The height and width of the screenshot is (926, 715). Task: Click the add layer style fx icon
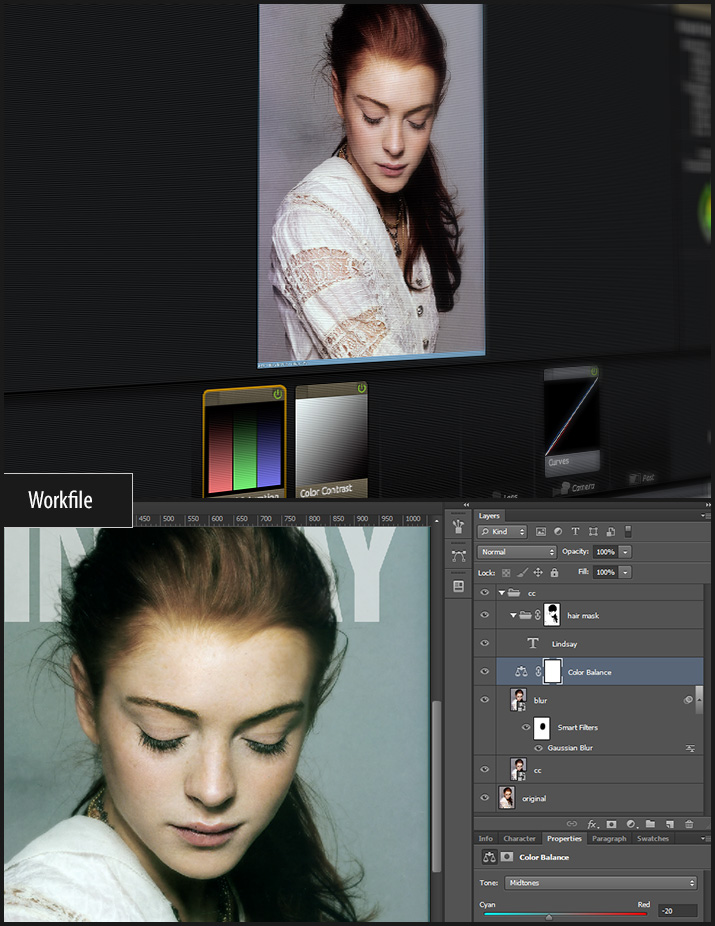592,824
